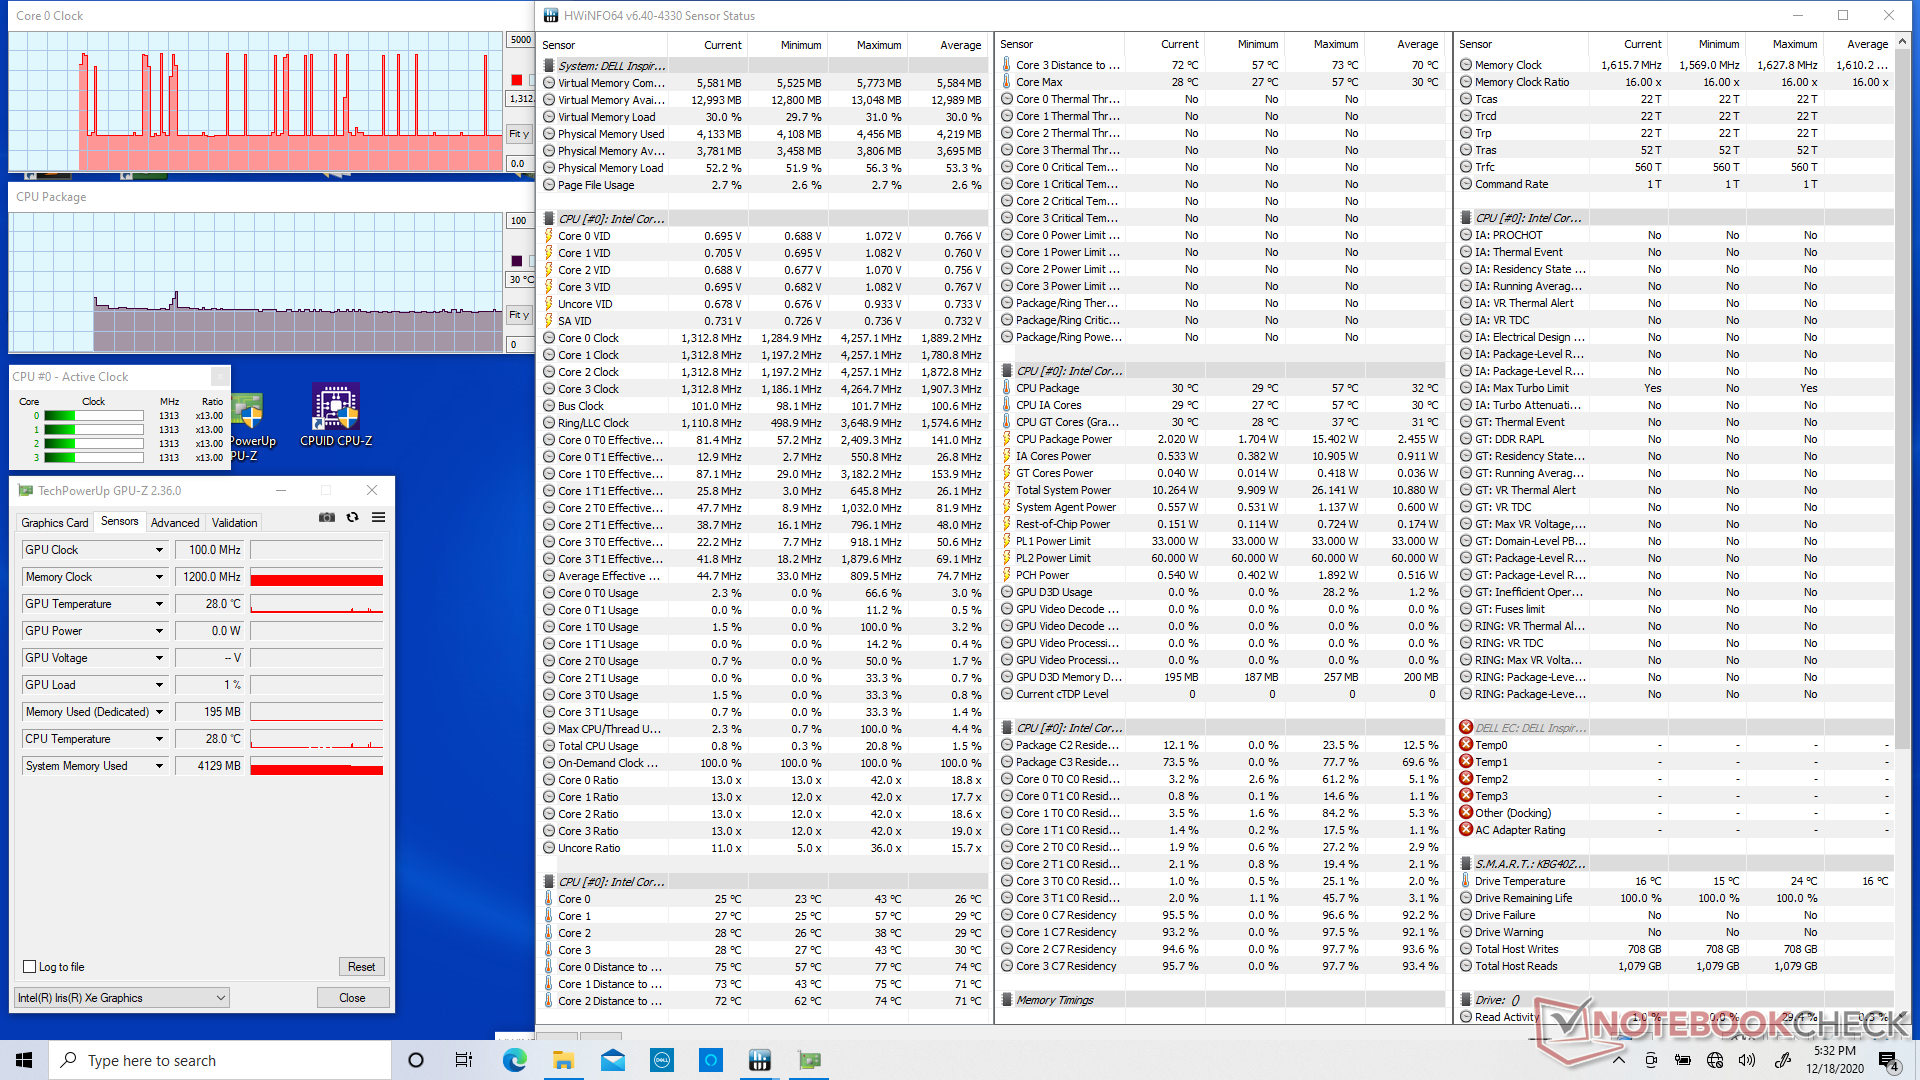Click the purple color swatch on CPU Package graph
The height and width of the screenshot is (1080, 1920).
coord(516,261)
